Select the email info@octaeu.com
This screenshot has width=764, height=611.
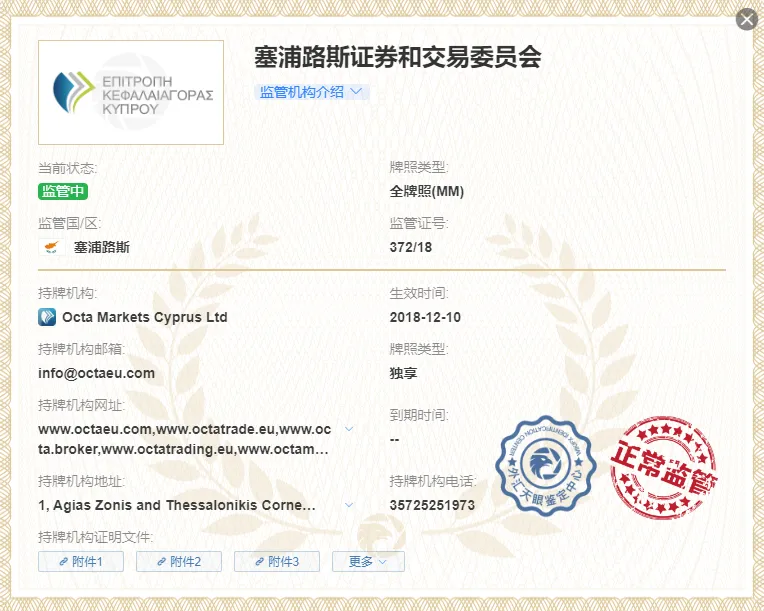click(x=96, y=373)
